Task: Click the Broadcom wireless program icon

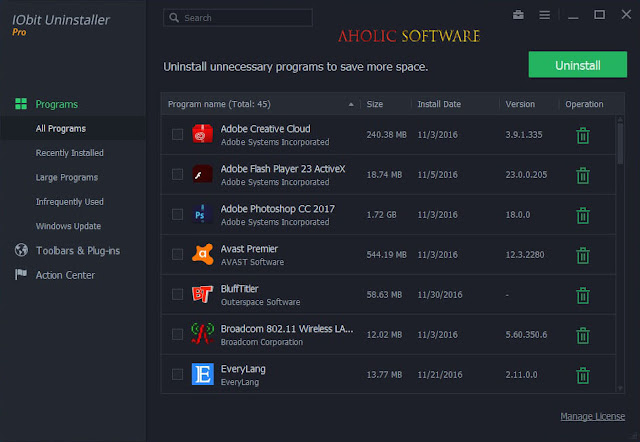Action: pyautogui.click(x=202, y=333)
